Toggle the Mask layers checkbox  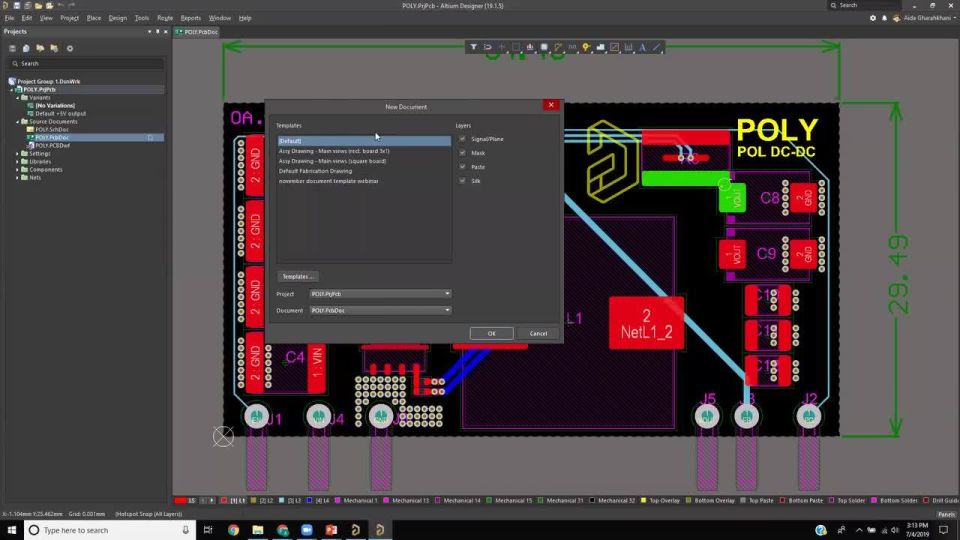pos(462,153)
